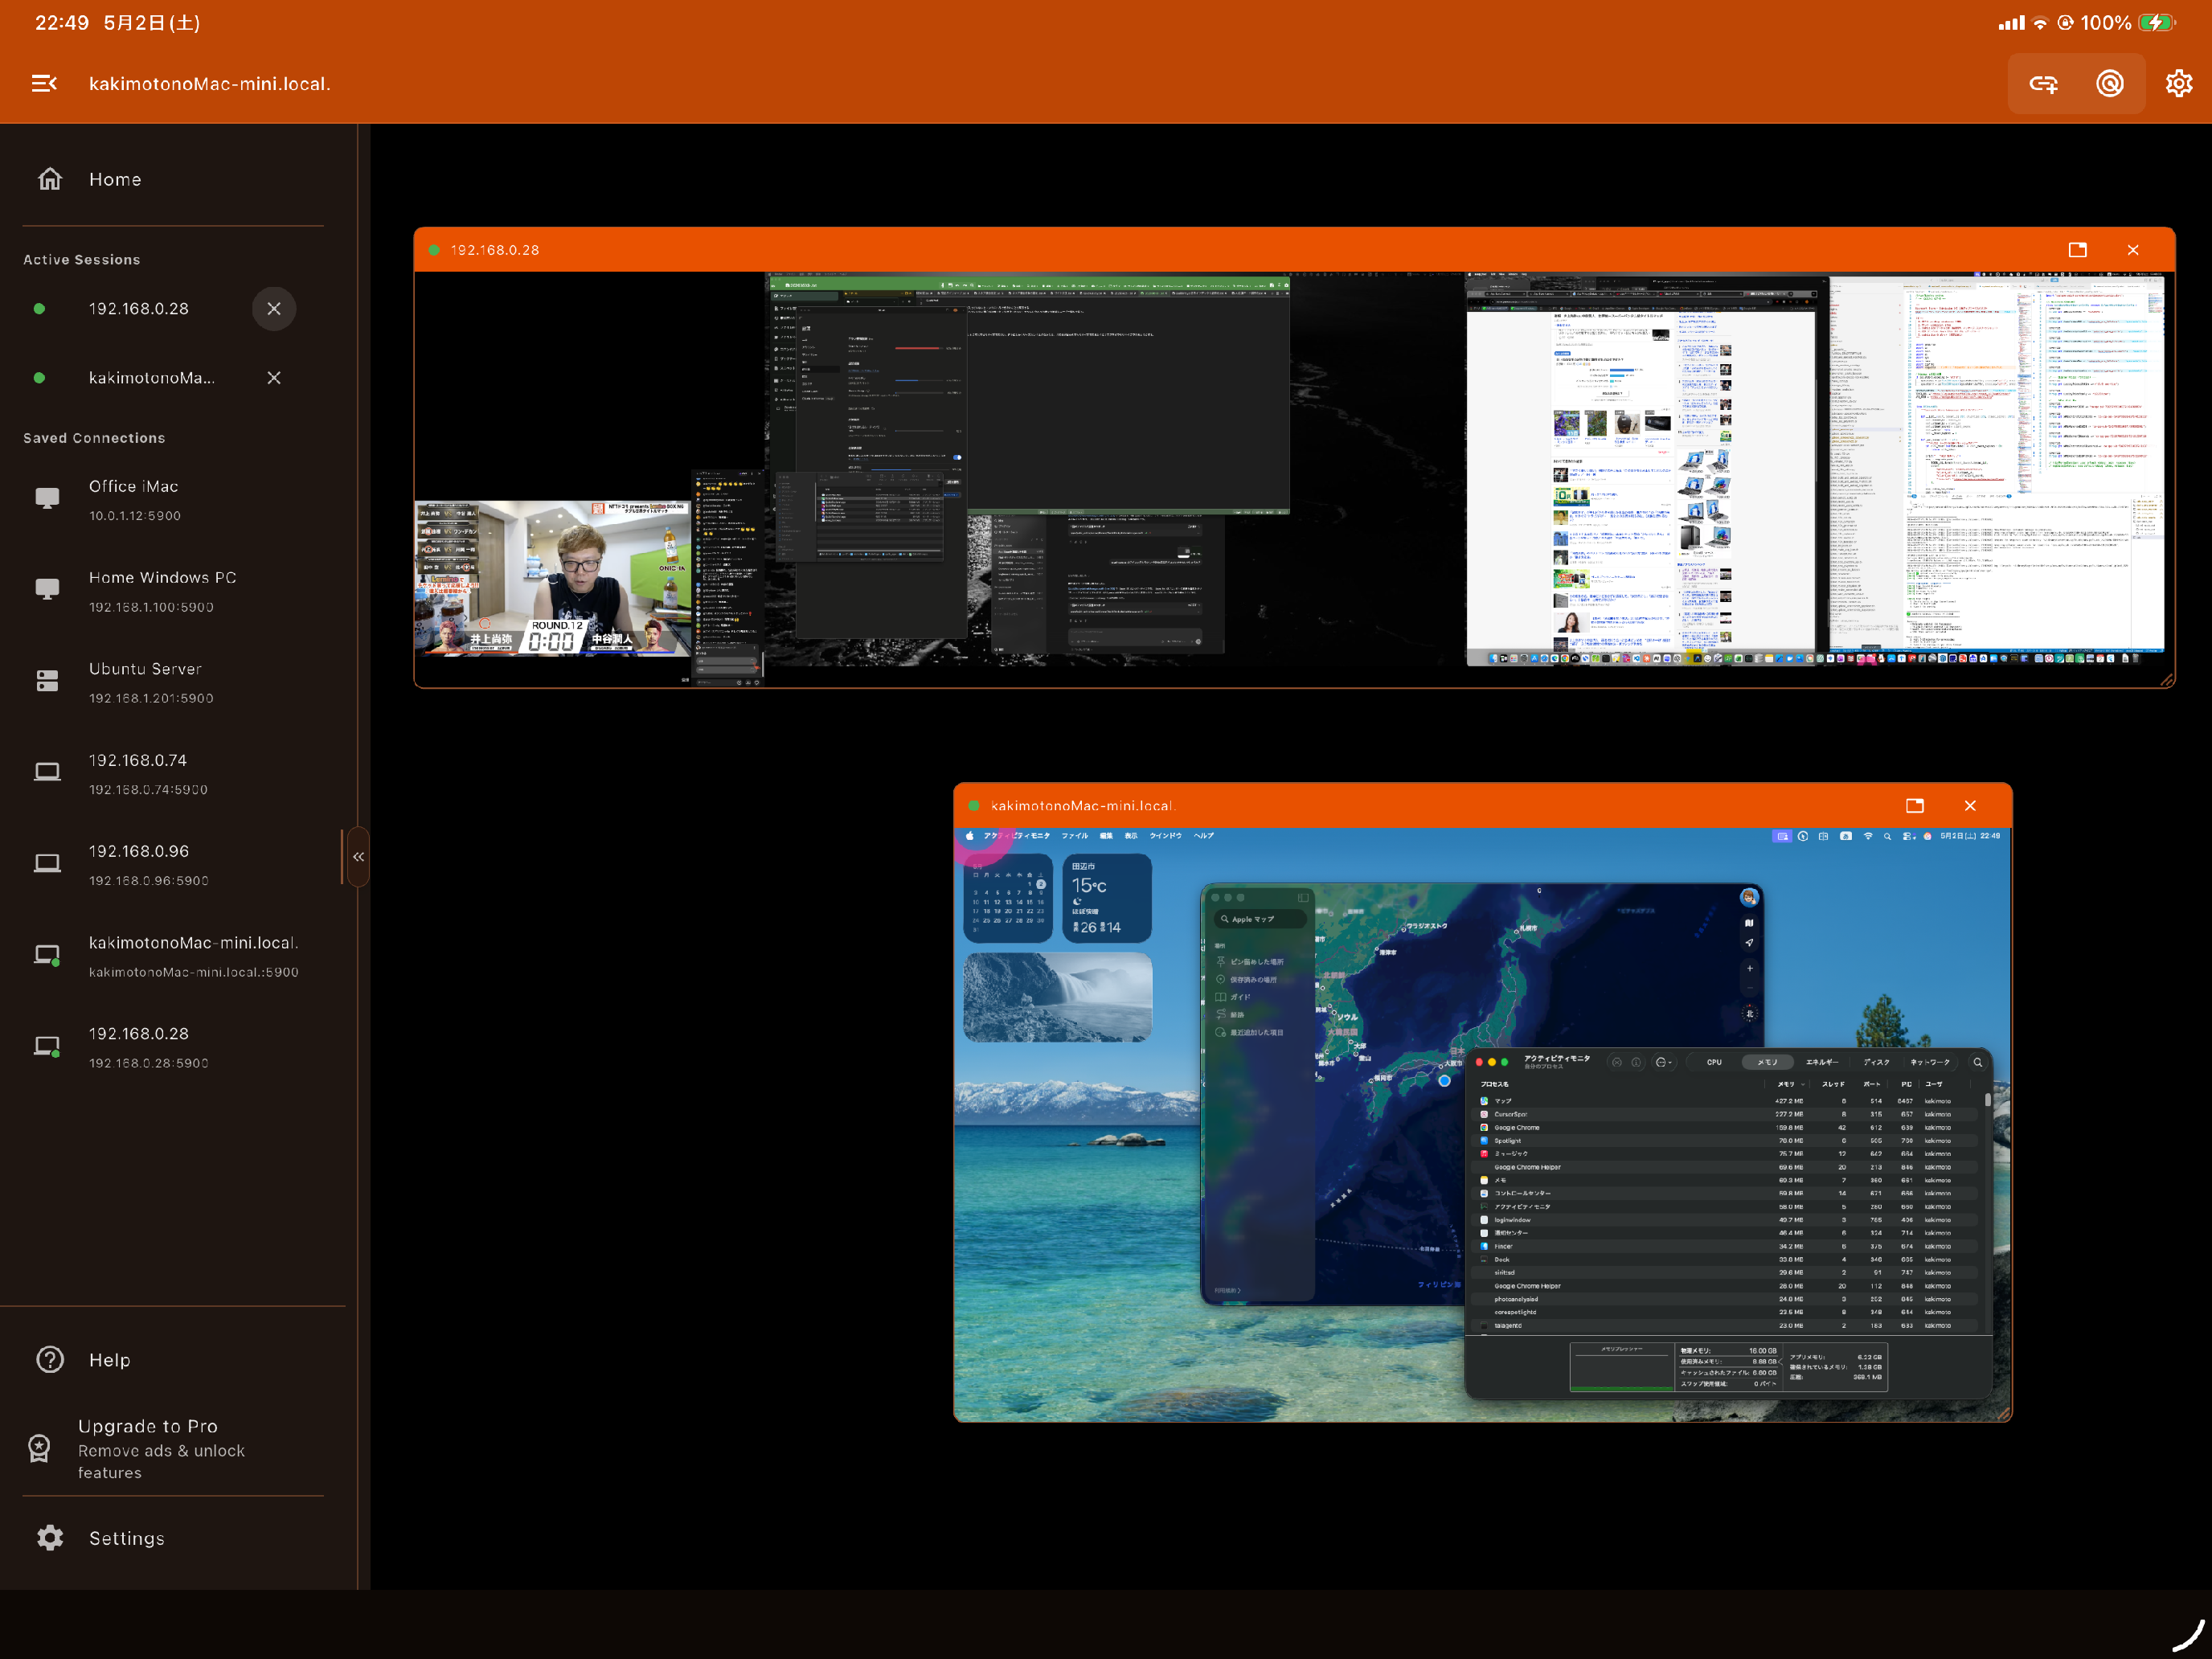The width and height of the screenshot is (2212, 1659).
Task: Click the current location arrow in Maps
Action: [1749, 943]
